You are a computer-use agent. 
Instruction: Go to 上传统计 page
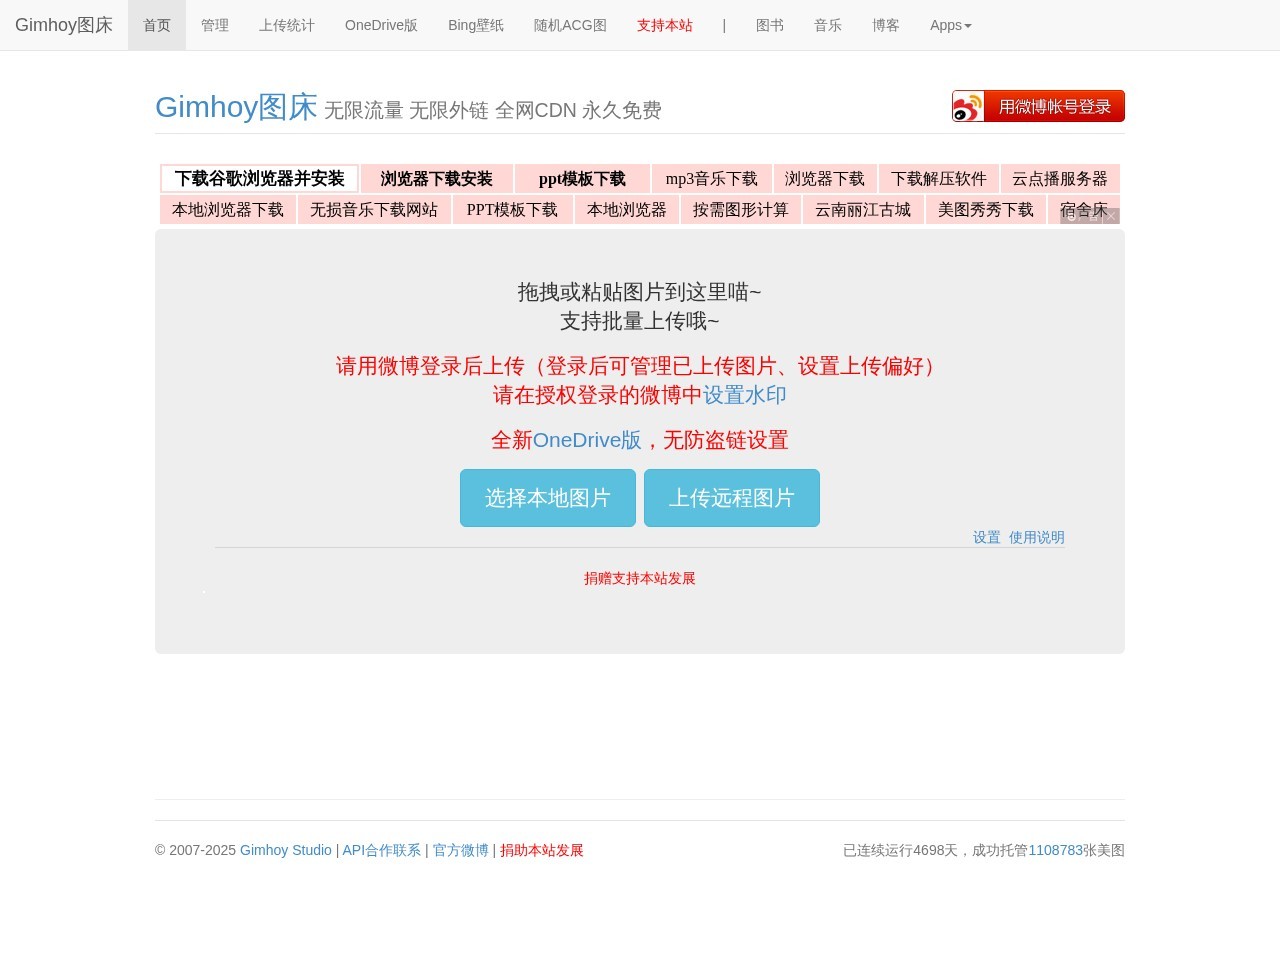pyautogui.click(x=286, y=25)
